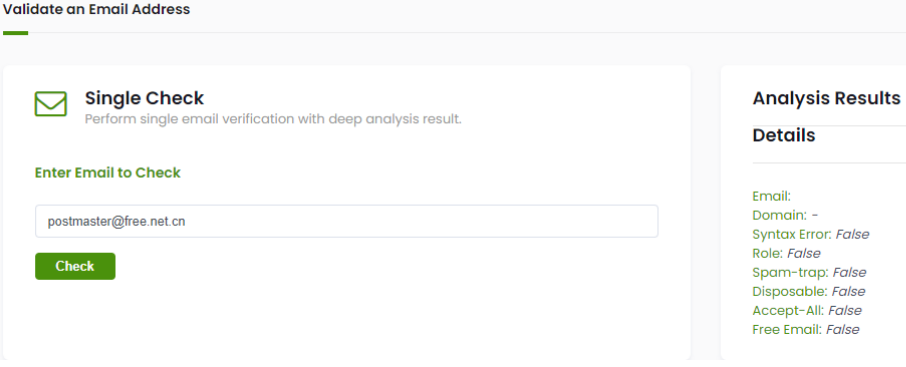The image size is (906, 367).
Task: Select the Single Check heading
Action: pyautogui.click(x=144, y=98)
